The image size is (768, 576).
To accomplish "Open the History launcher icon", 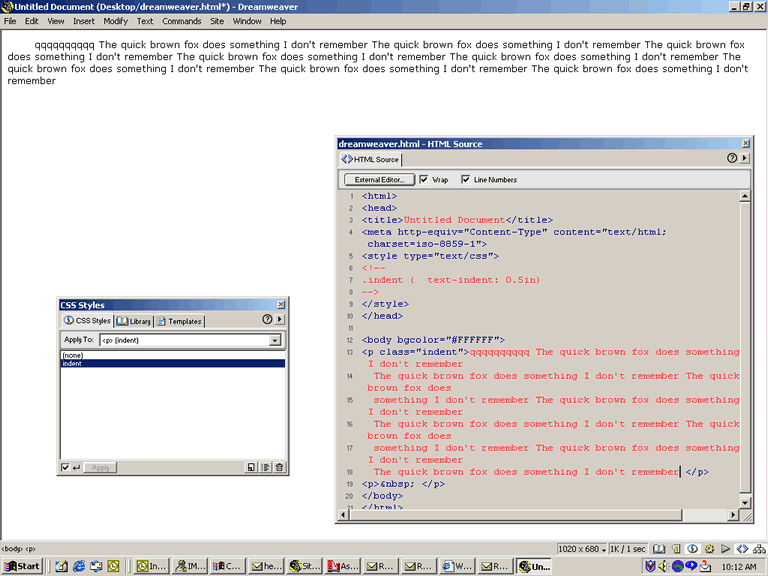I will pyautogui.click(x=725, y=549).
